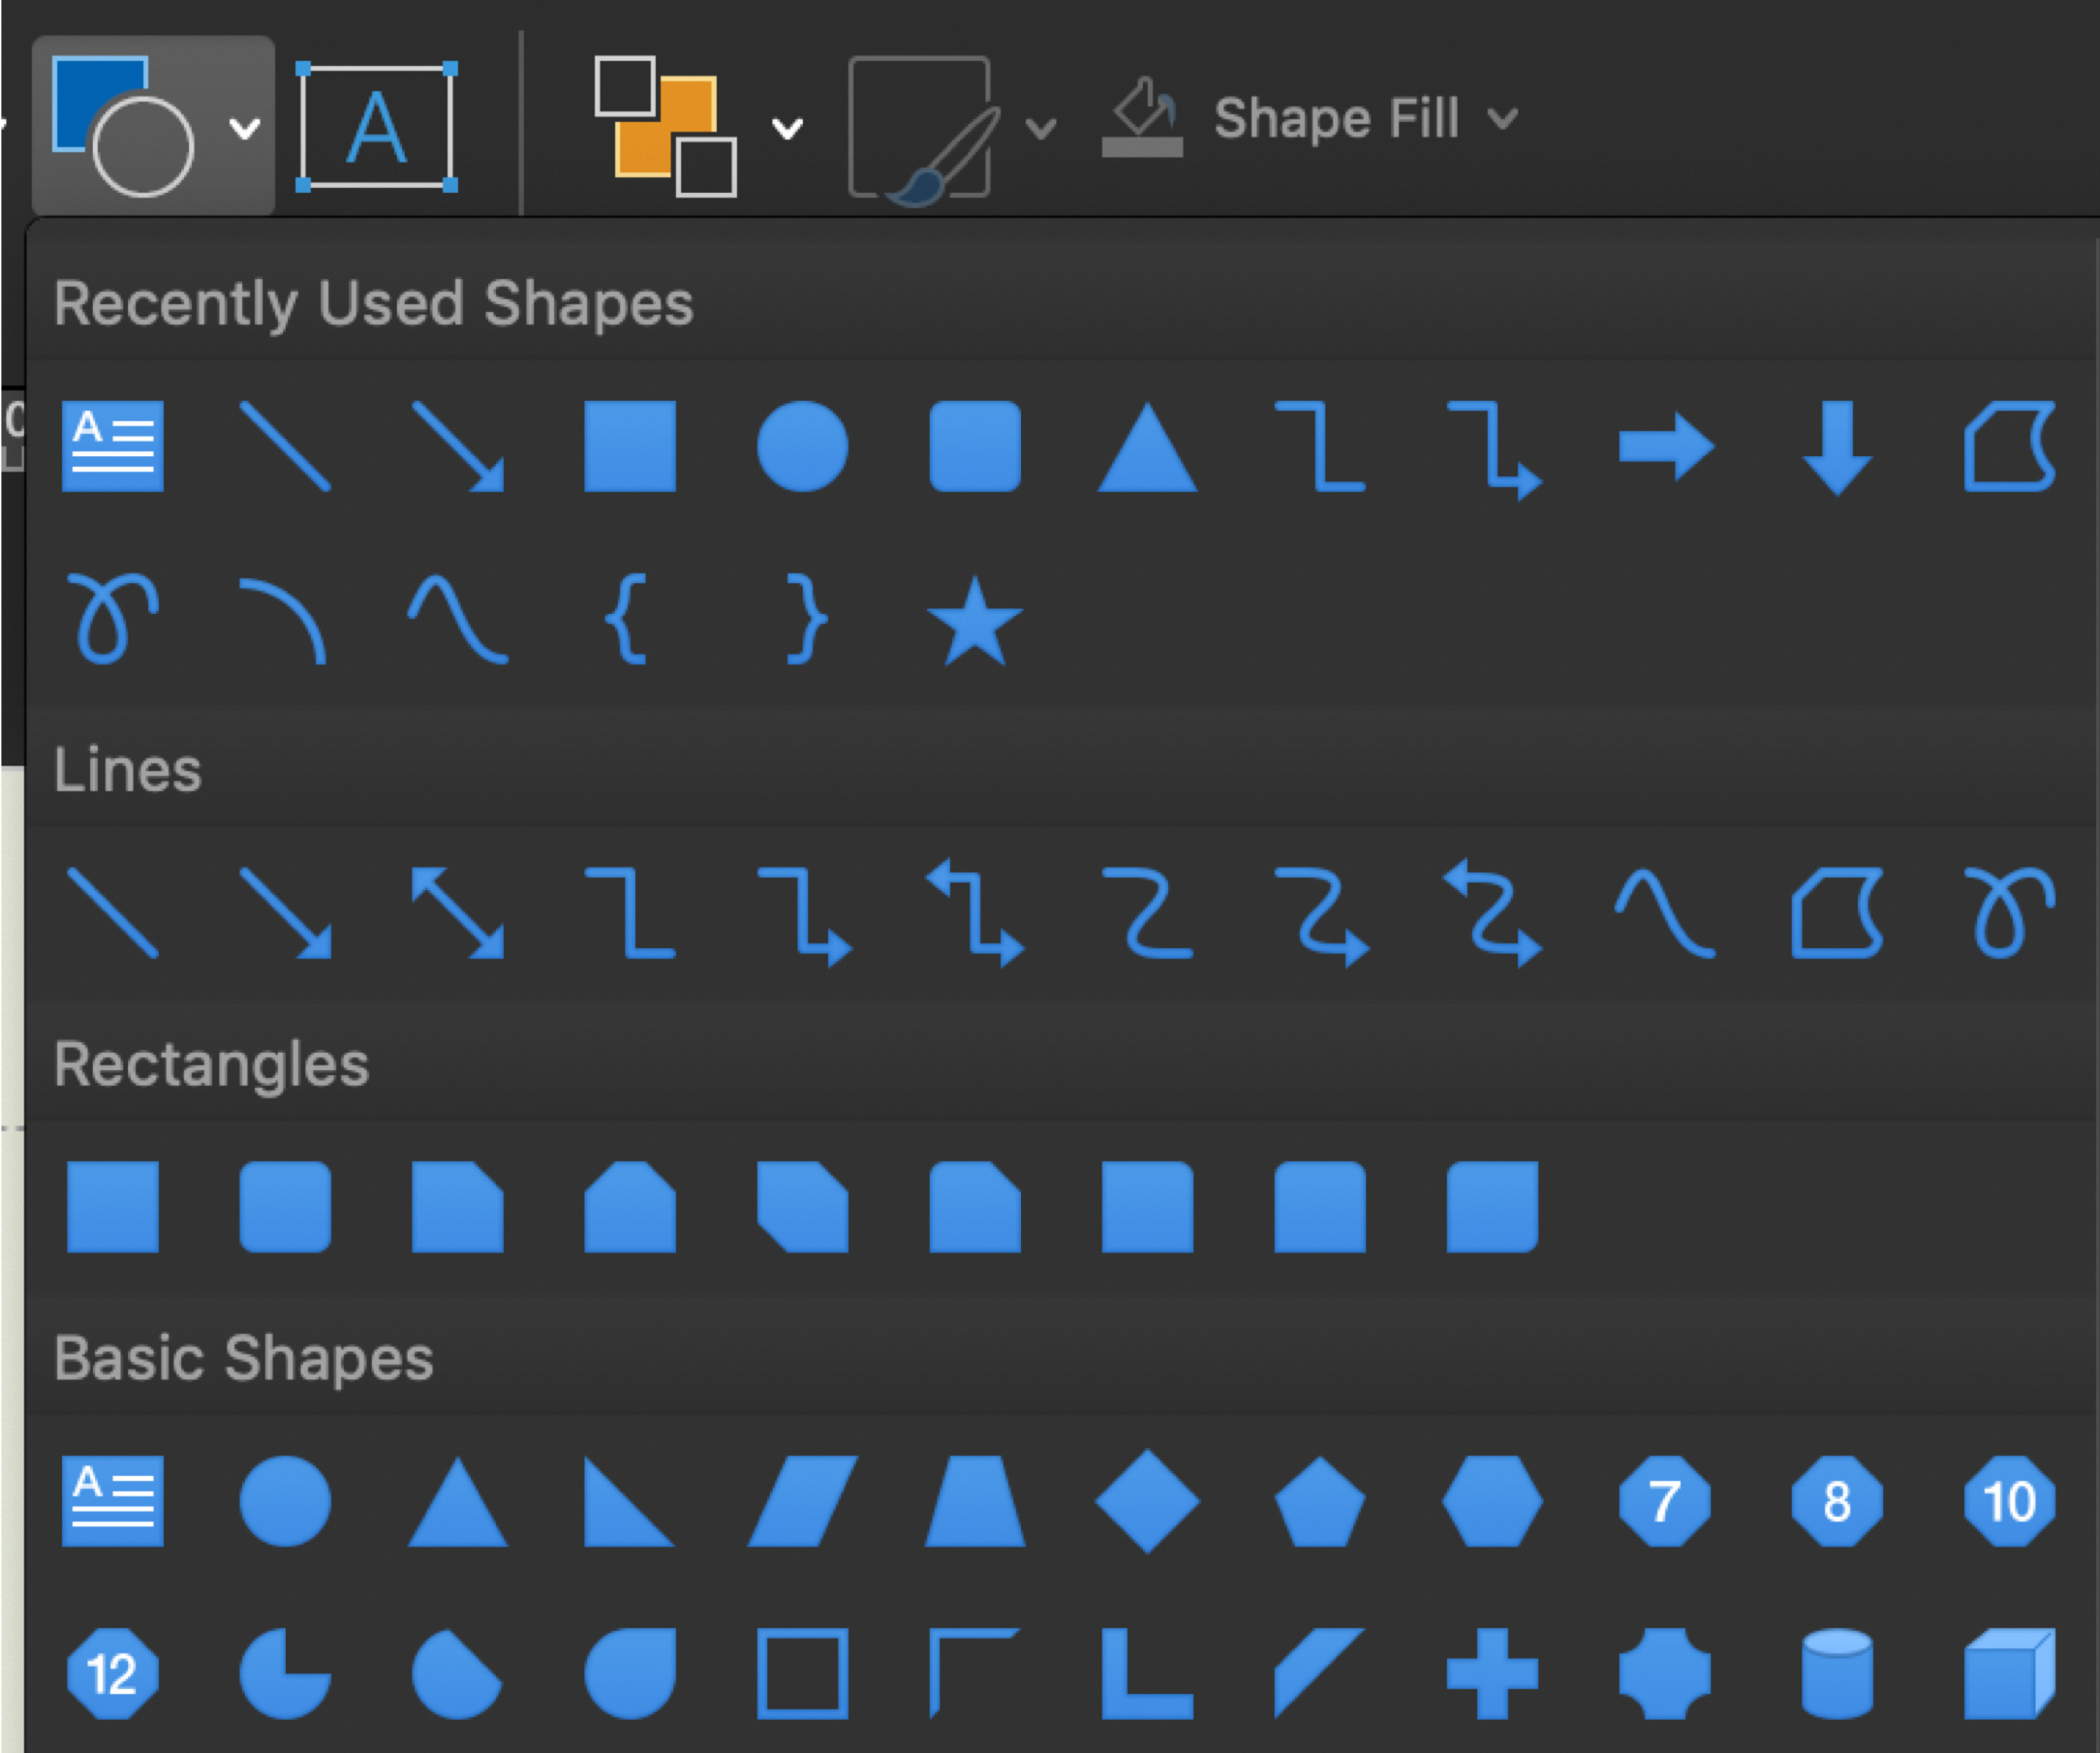Screen dimensions: 2100x1753
Task: Insert the Left Brace shape
Action: (627, 619)
